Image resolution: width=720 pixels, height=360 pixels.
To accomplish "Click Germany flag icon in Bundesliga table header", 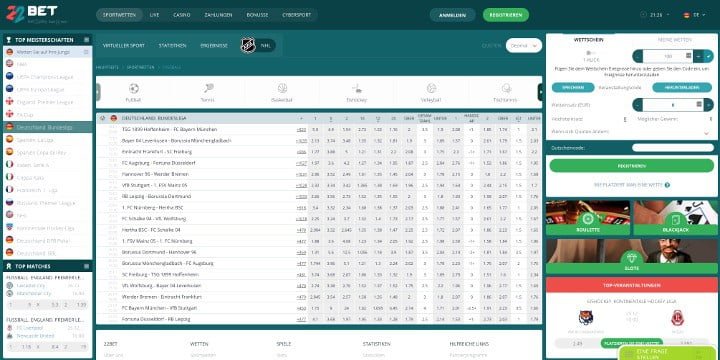I will click(114, 118).
